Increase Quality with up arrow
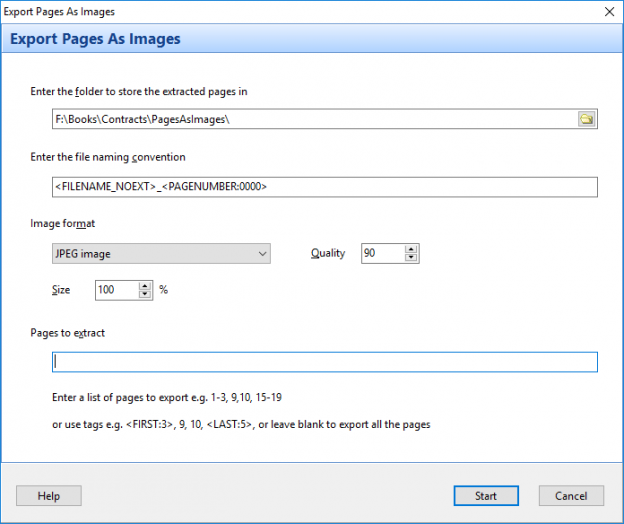 pyautogui.click(x=411, y=249)
